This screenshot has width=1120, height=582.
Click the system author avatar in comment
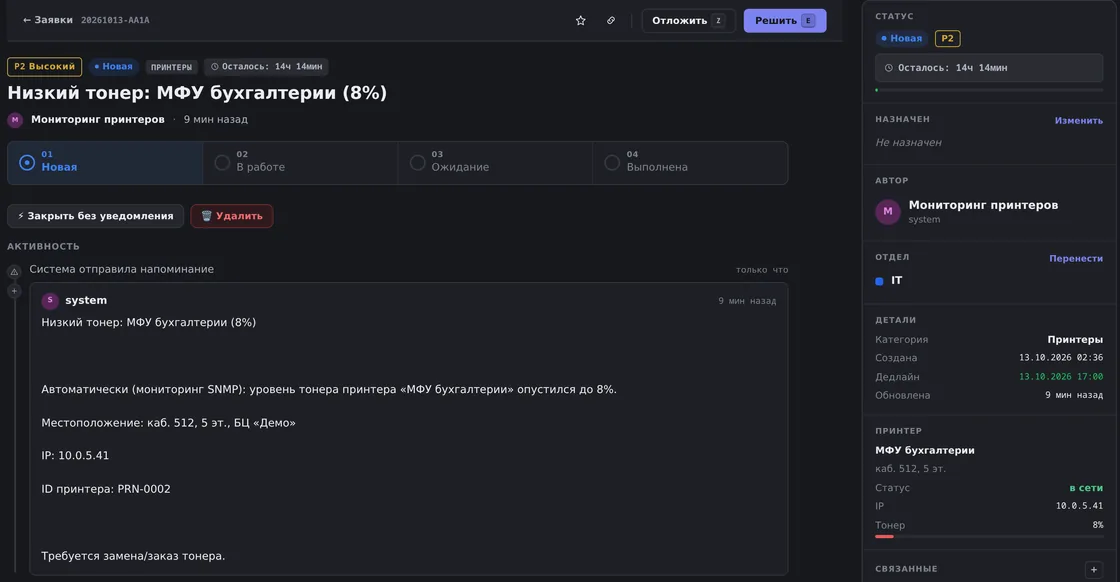tap(50, 301)
